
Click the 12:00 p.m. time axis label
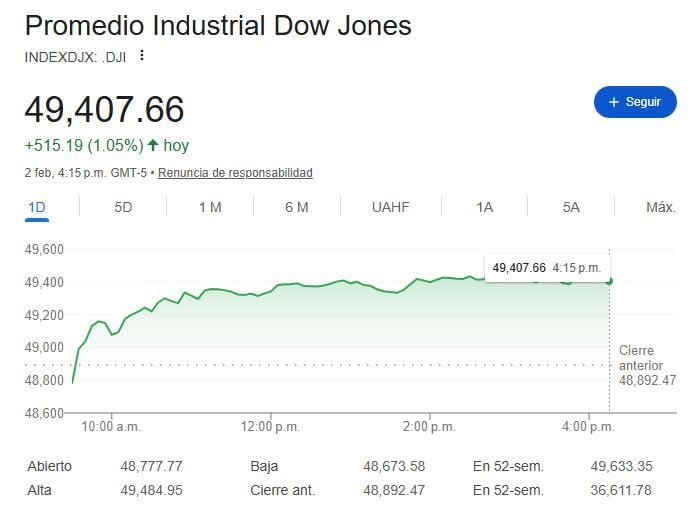270,427
